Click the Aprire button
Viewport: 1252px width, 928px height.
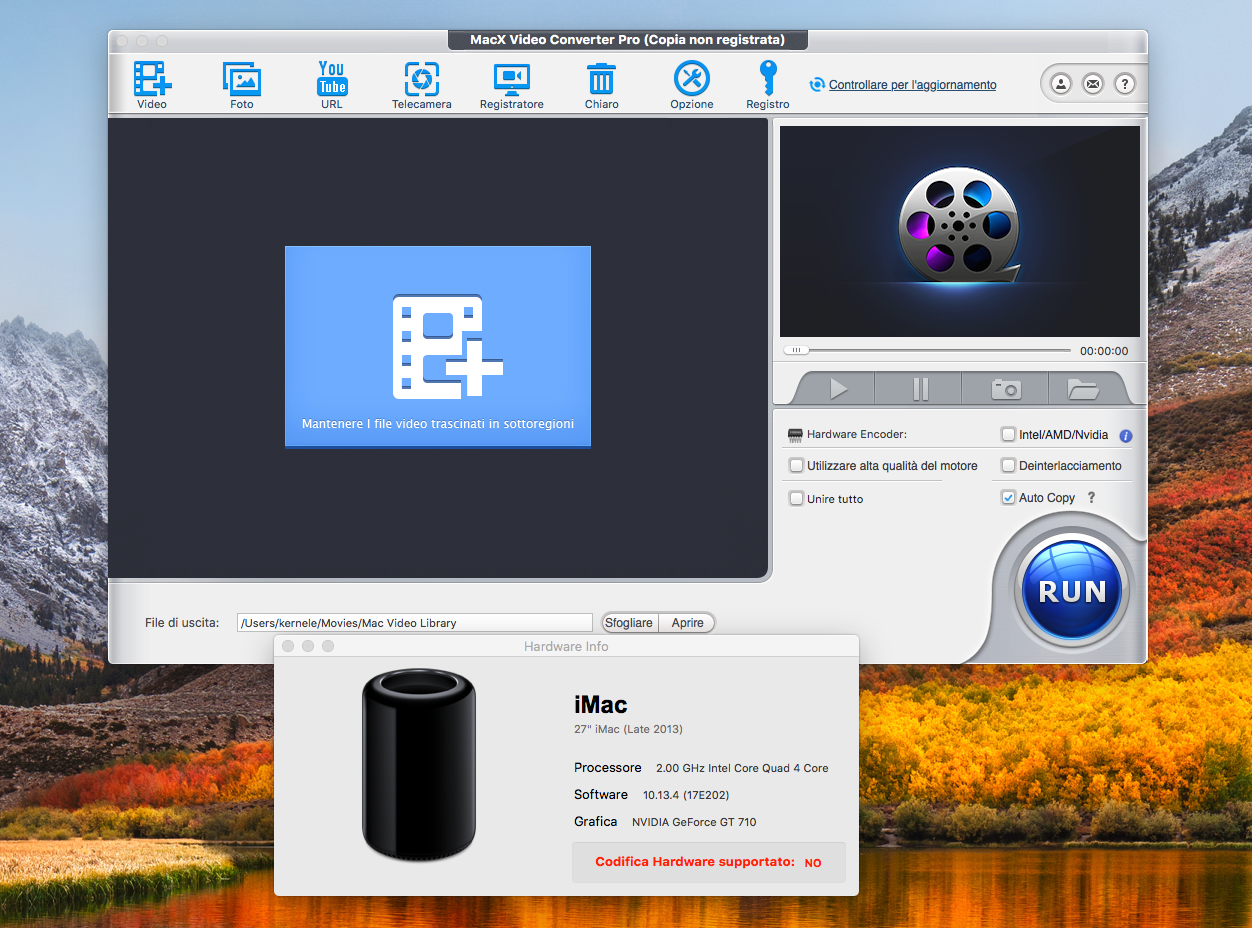(x=687, y=623)
